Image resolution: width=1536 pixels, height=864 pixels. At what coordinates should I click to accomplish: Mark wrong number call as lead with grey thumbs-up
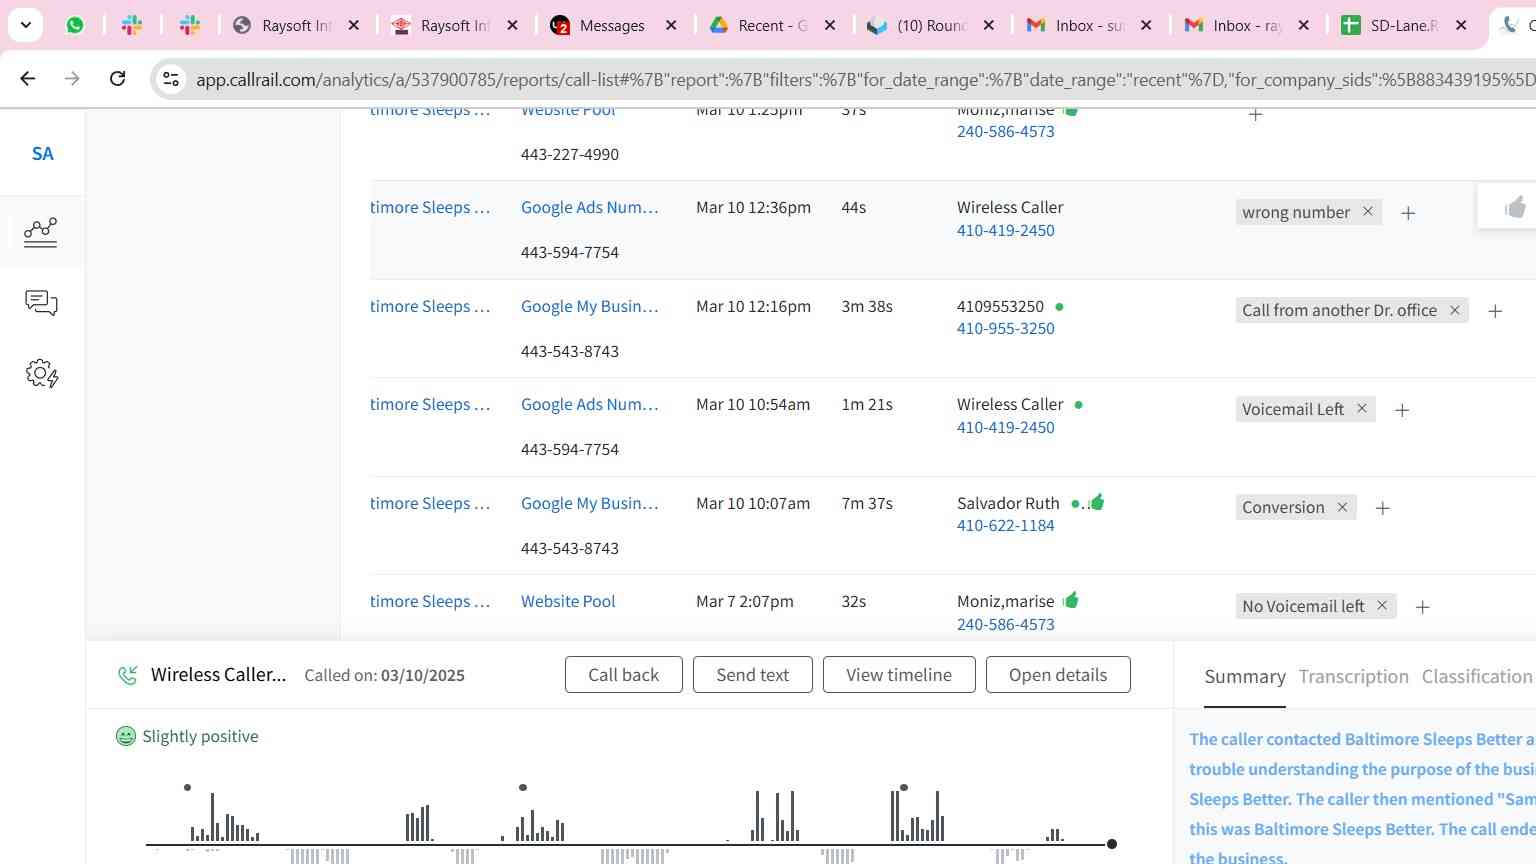[1515, 207]
